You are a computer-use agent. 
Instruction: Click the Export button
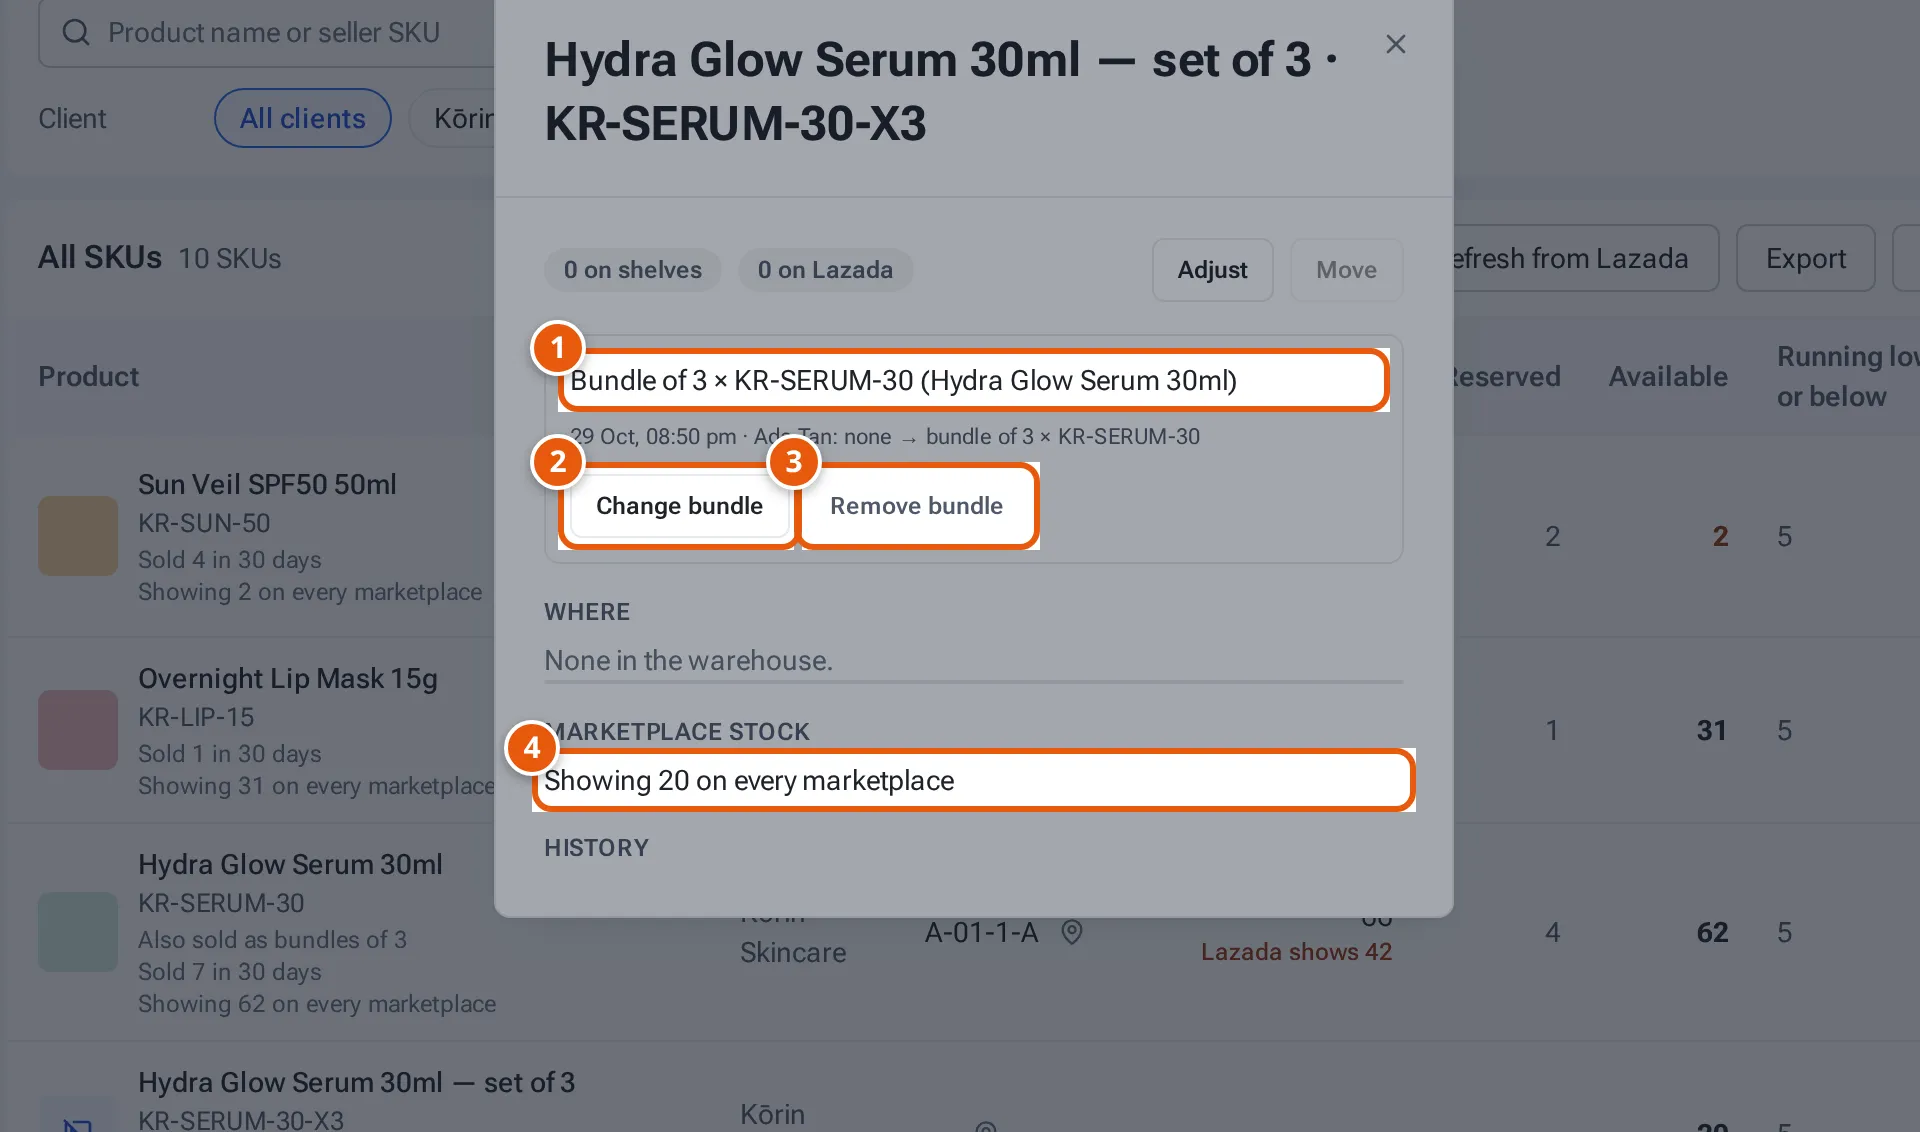tap(1805, 258)
